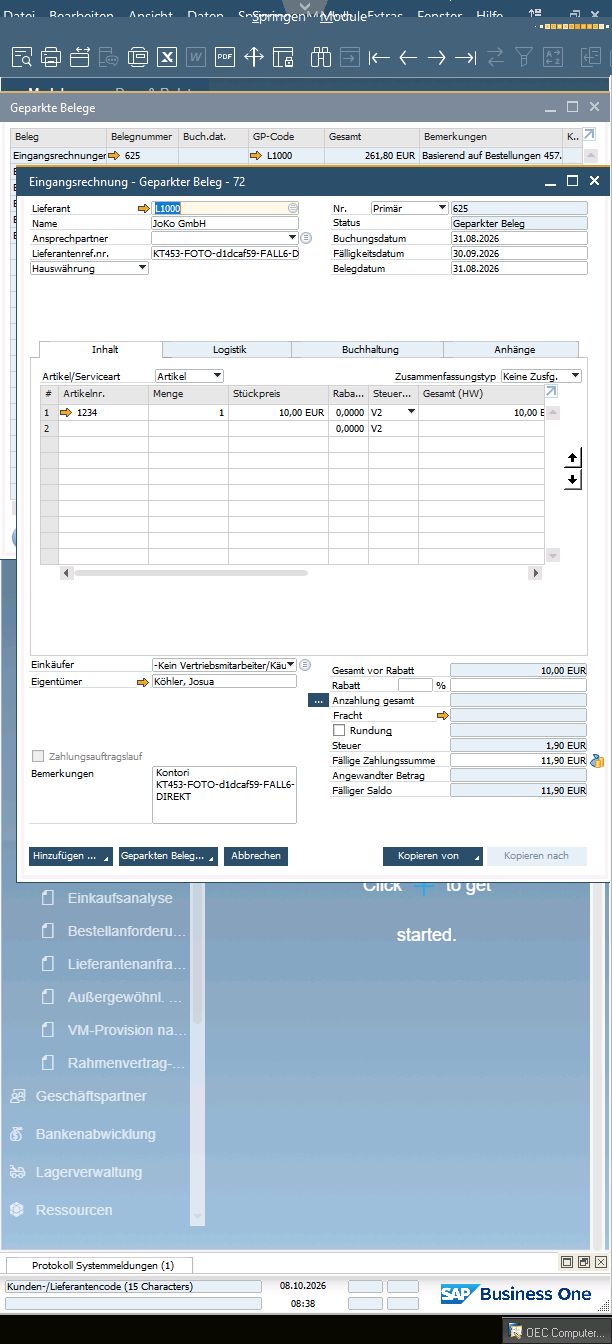Screen dimensions: 612x1344
Task: Click Geparkten Beleg button
Action: click(167, 857)
